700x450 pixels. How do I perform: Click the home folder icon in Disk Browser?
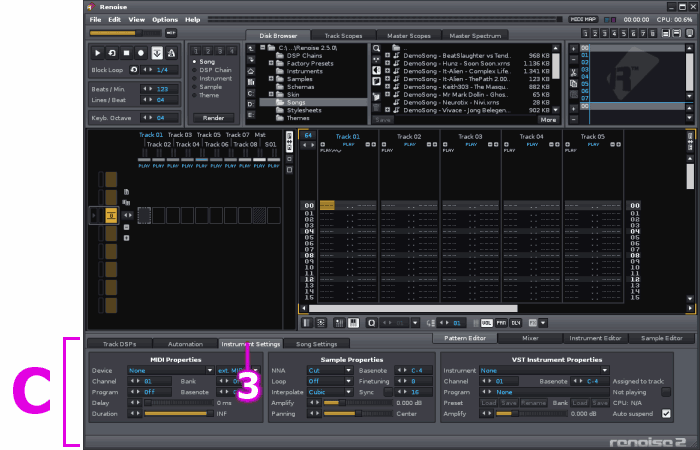(x=251, y=71)
